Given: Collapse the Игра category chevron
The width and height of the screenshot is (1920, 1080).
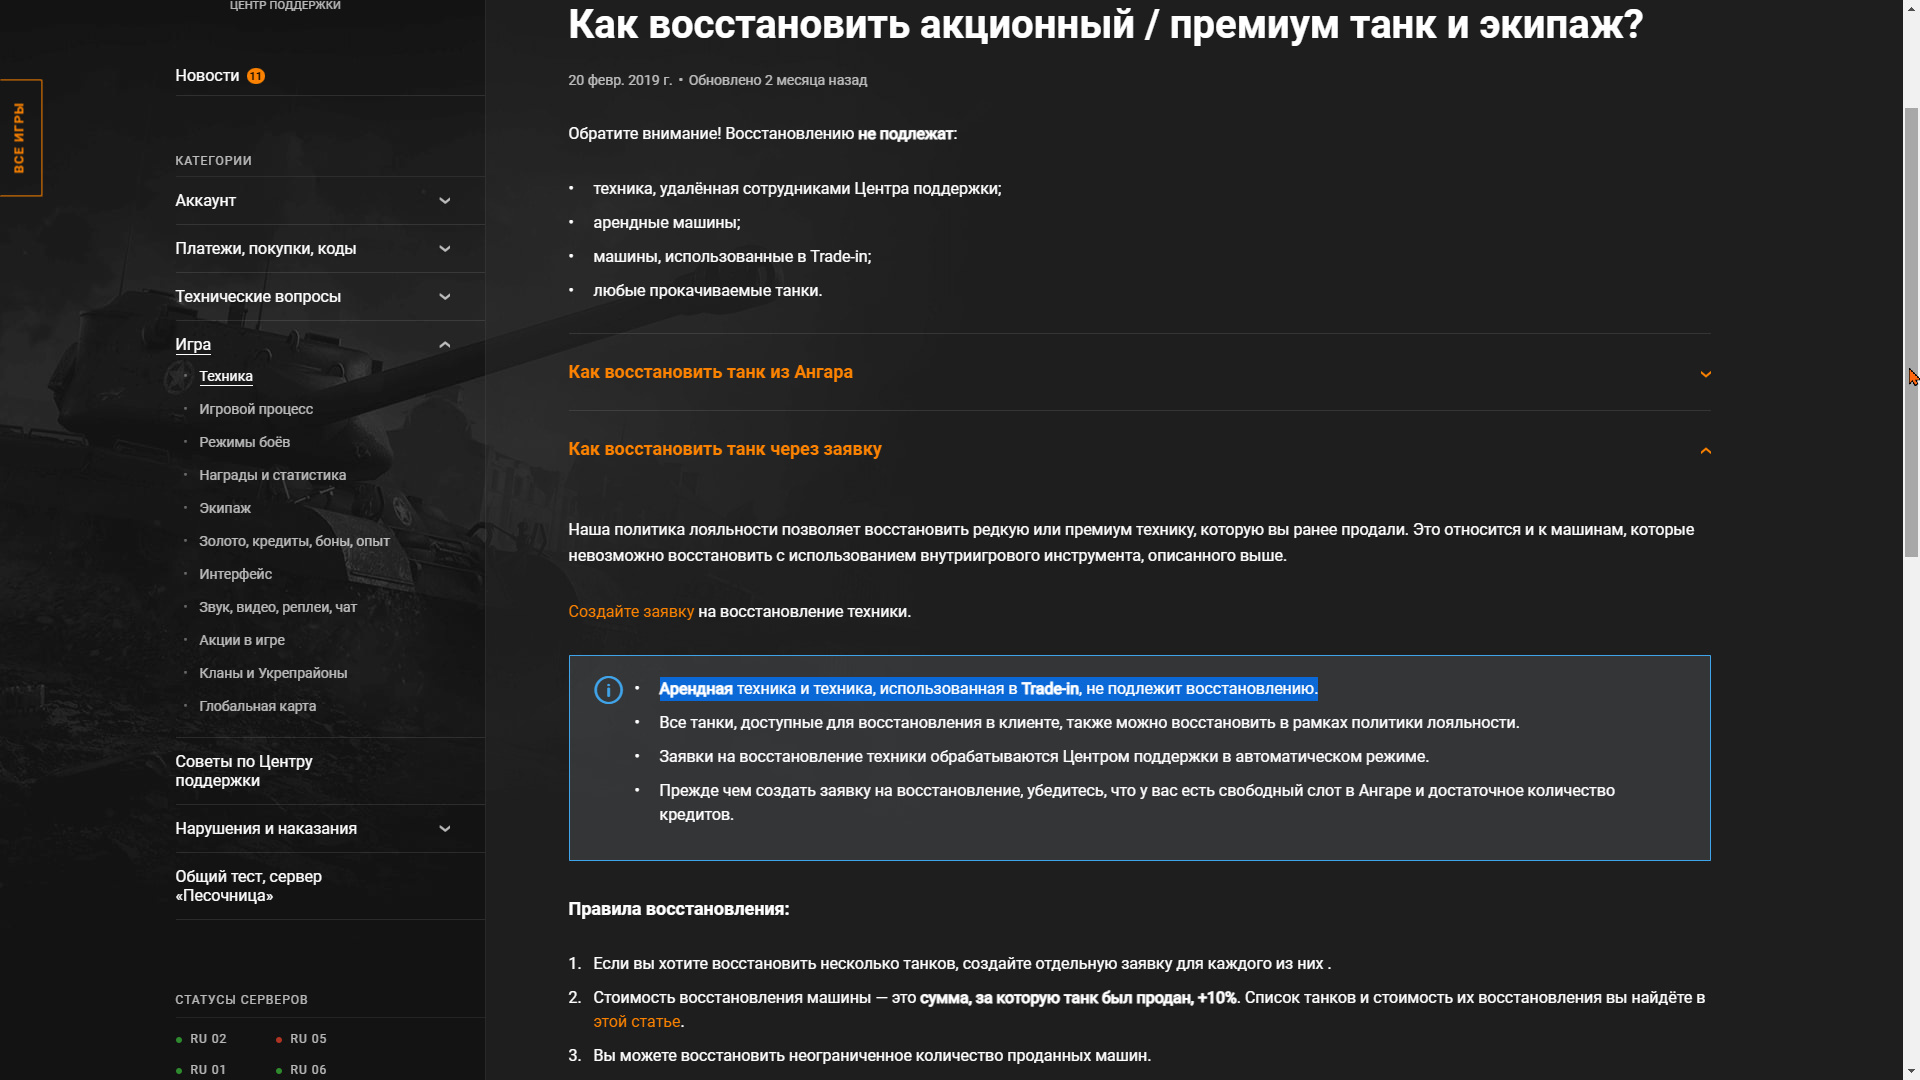Looking at the screenshot, I should tap(445, 345).
